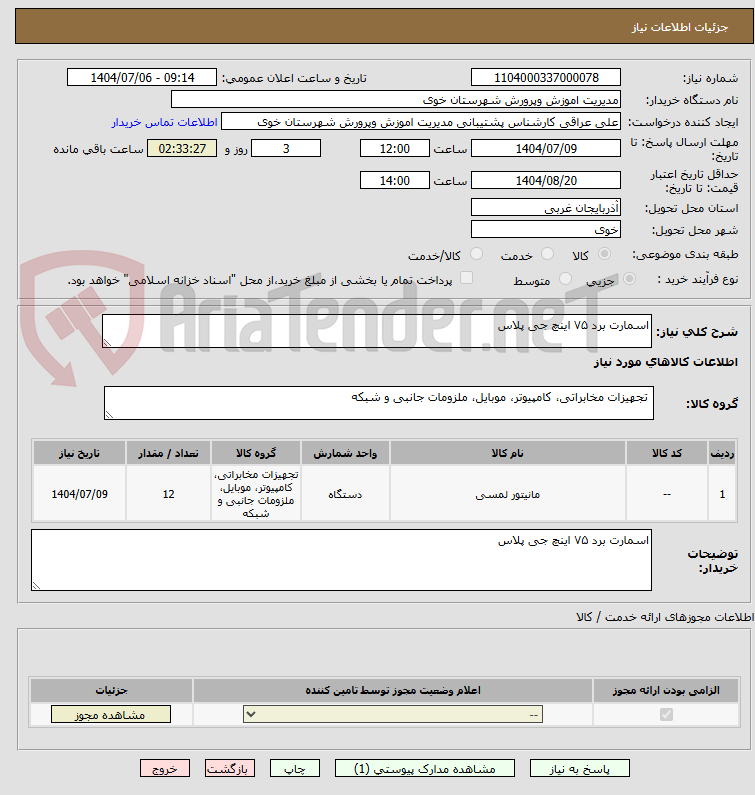The width and height of the screenshot is (755, 795).
Task: Click the 'کد کالا' column header
Action: pyautogui.click(x=667, y=453)
